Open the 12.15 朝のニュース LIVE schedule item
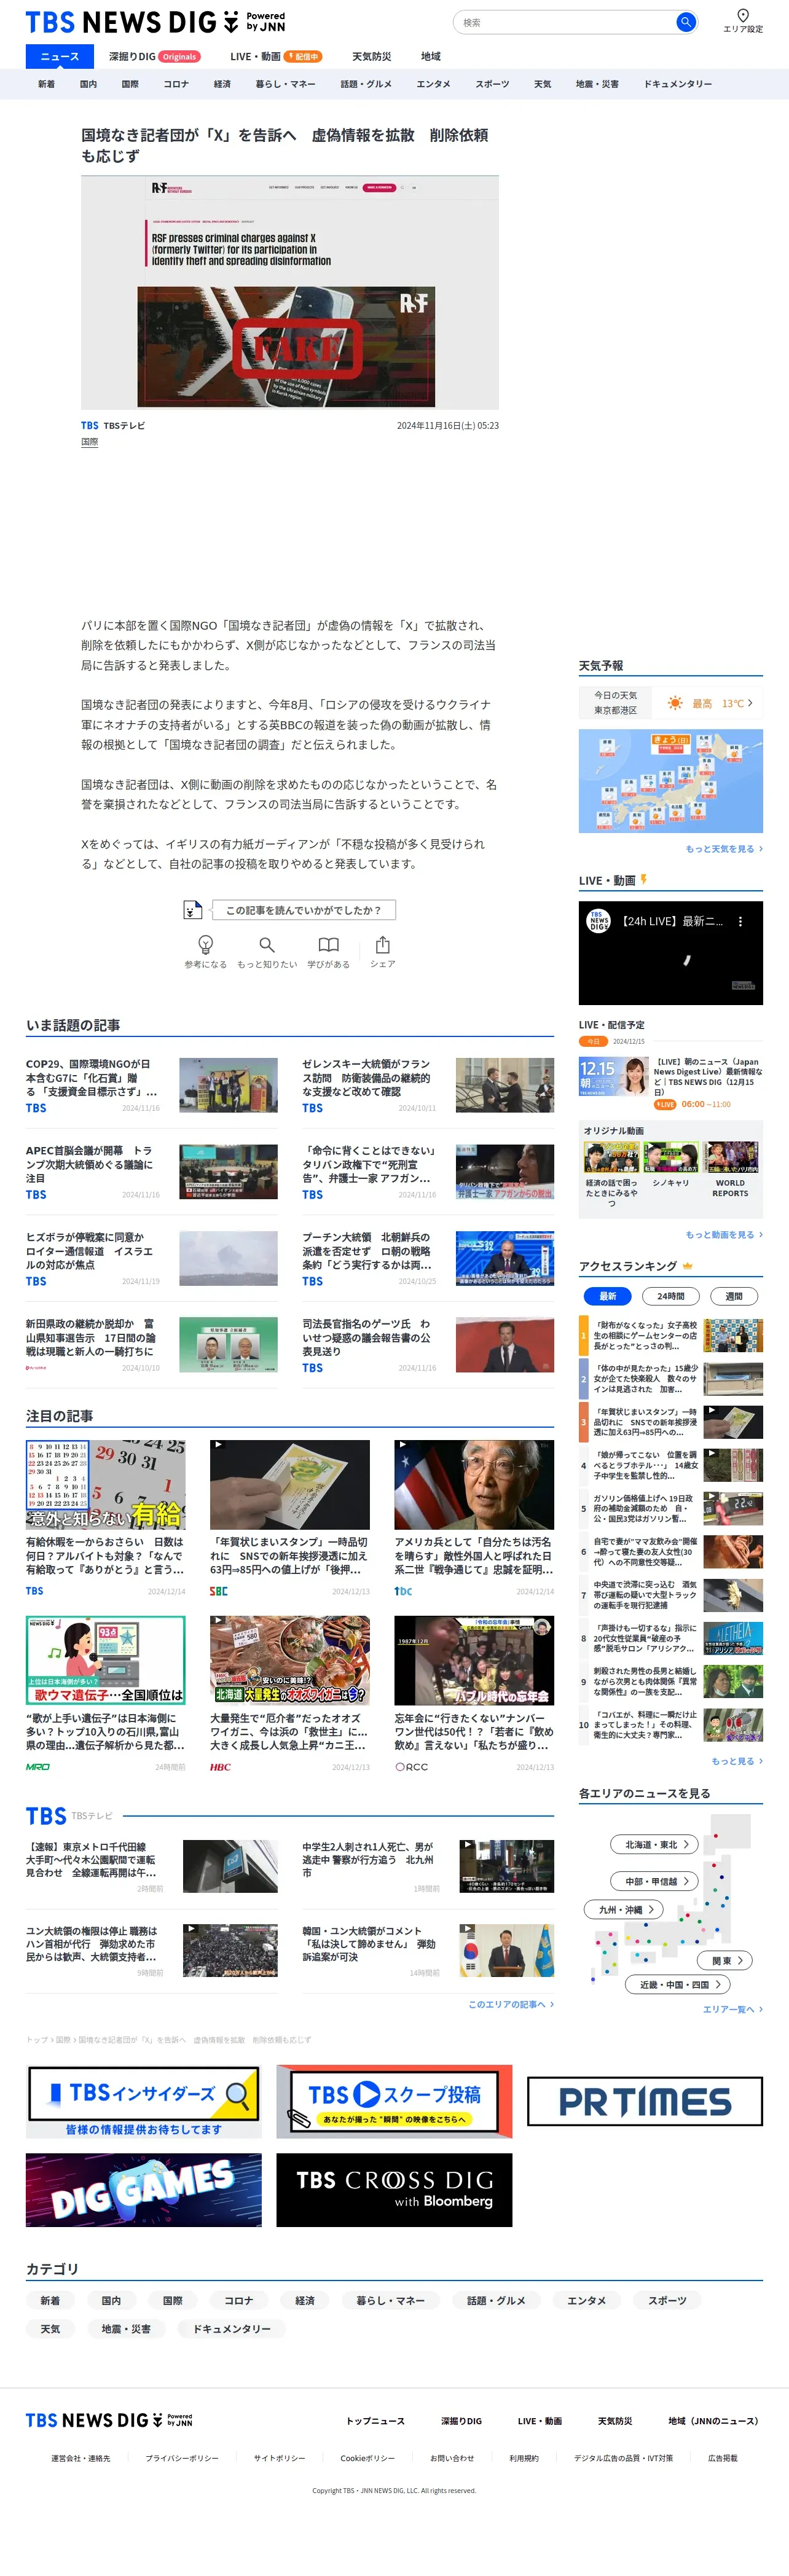 pos(671,1083)
